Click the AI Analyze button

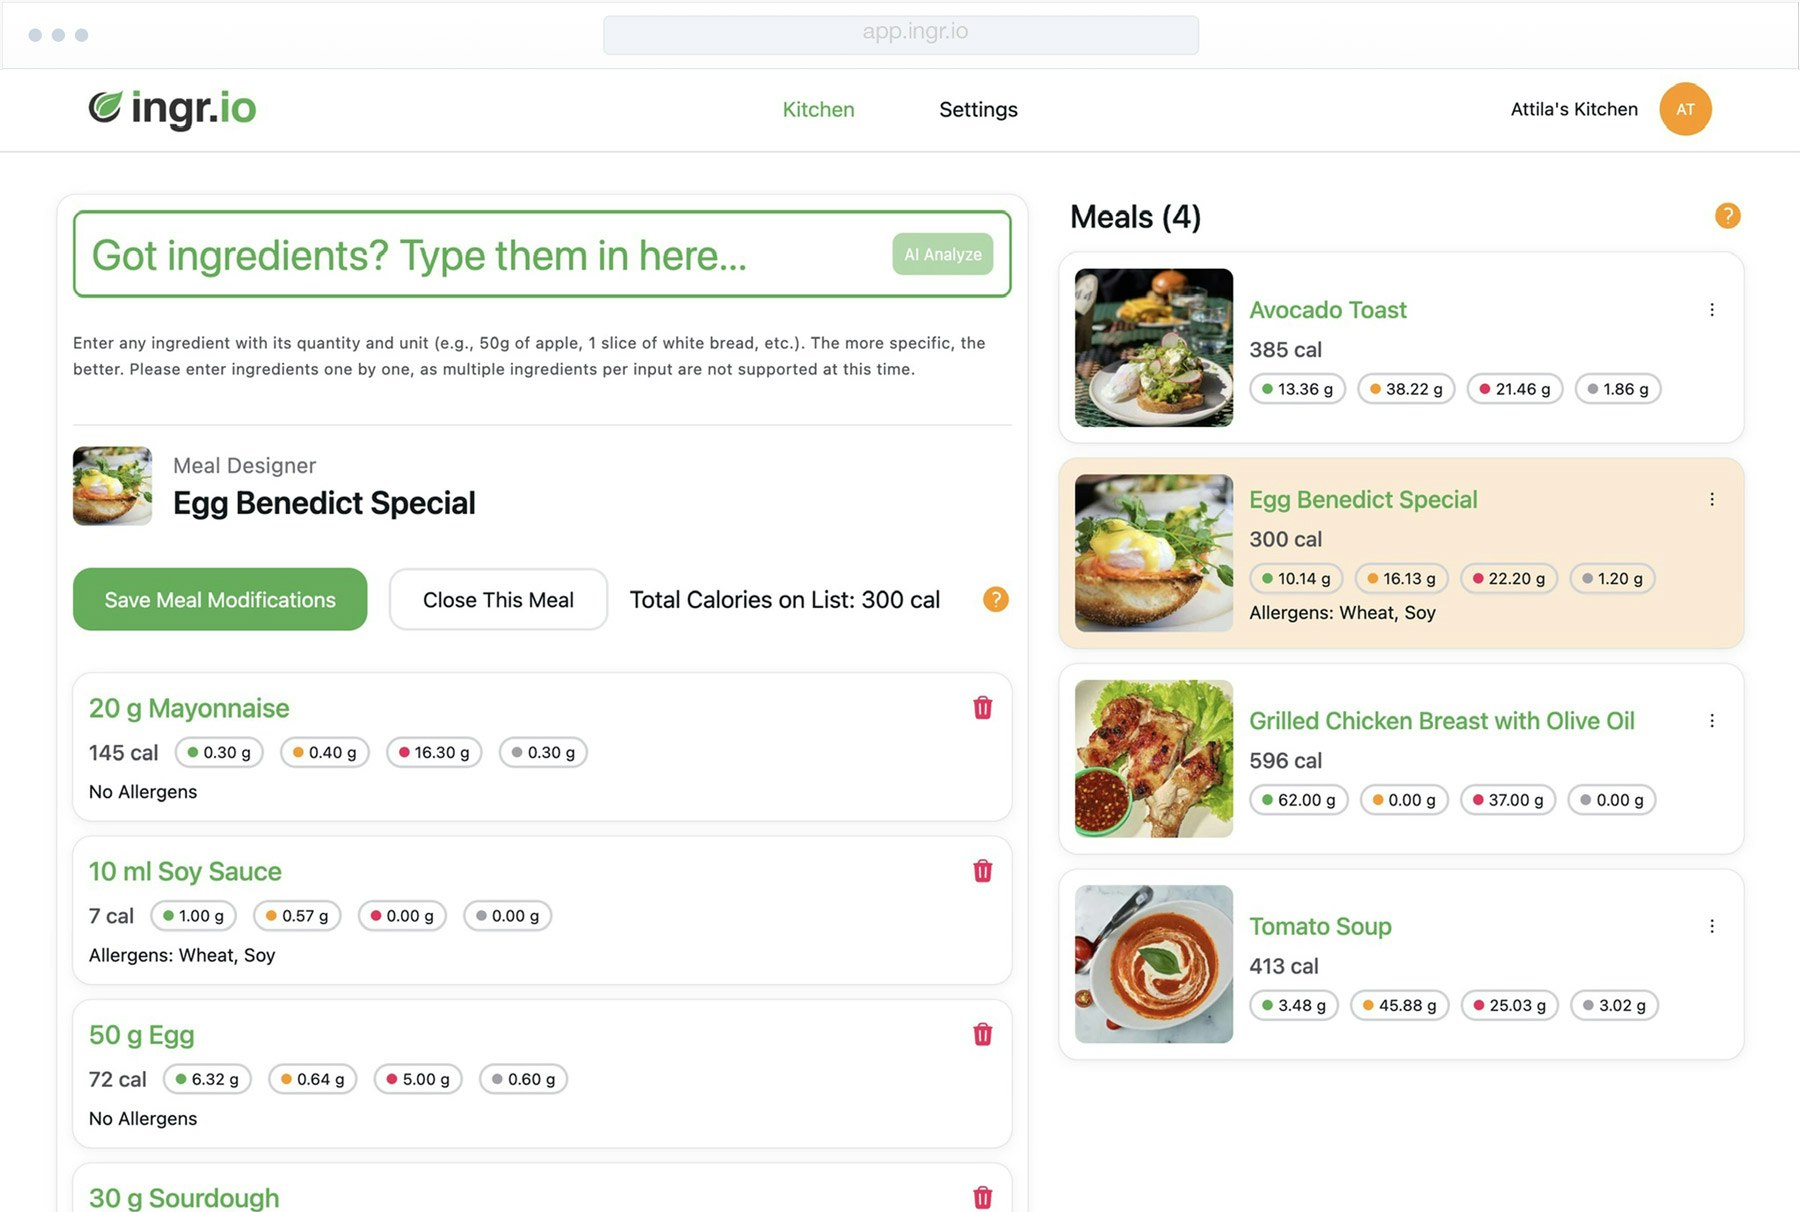[942, 254]
